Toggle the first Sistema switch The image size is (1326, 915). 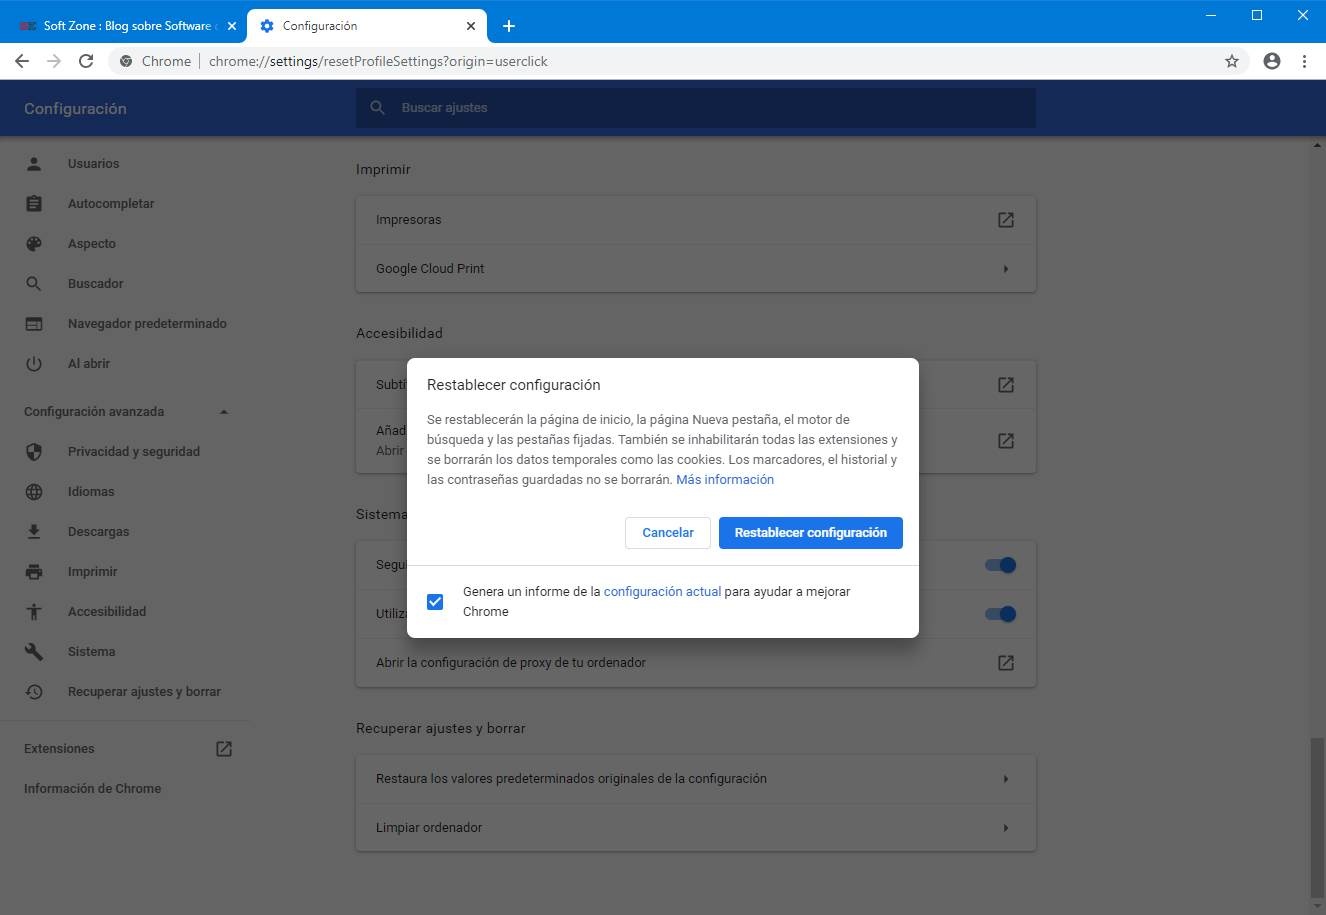[x=1001, y=565]
